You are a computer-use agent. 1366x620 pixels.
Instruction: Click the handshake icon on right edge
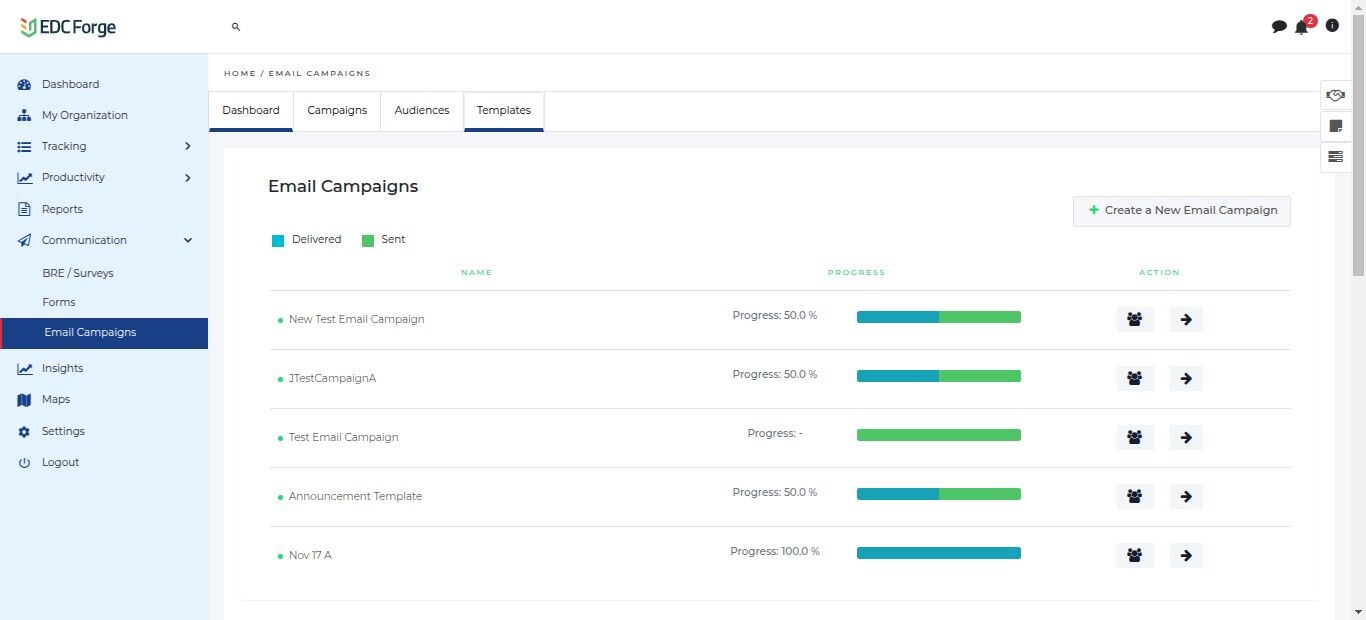[1335, 95]
